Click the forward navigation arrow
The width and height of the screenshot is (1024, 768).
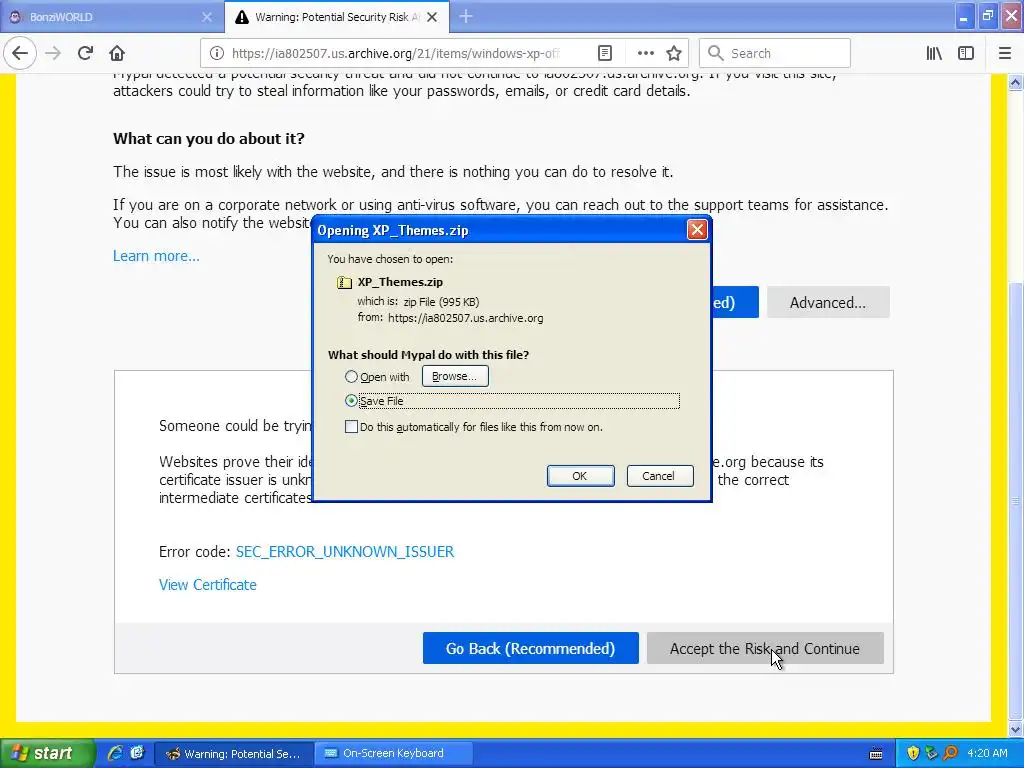pos(53,53)
